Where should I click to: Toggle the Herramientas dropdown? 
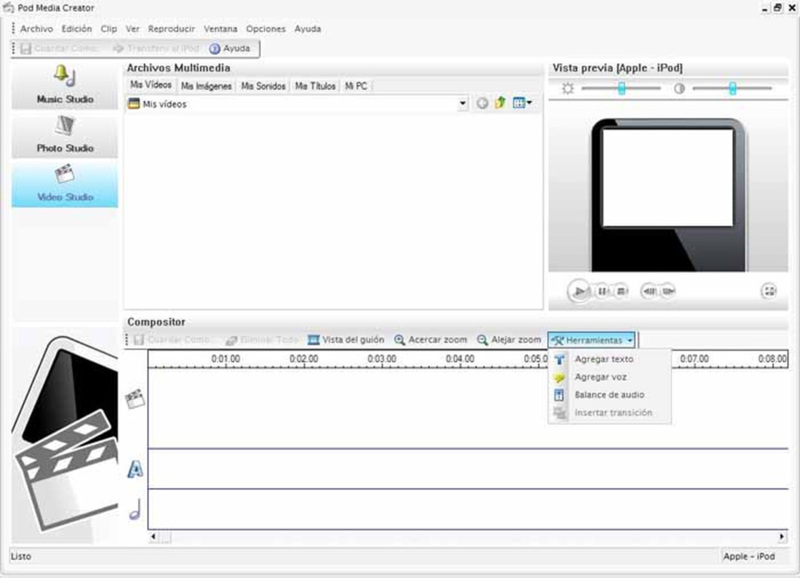click(592, 340)
